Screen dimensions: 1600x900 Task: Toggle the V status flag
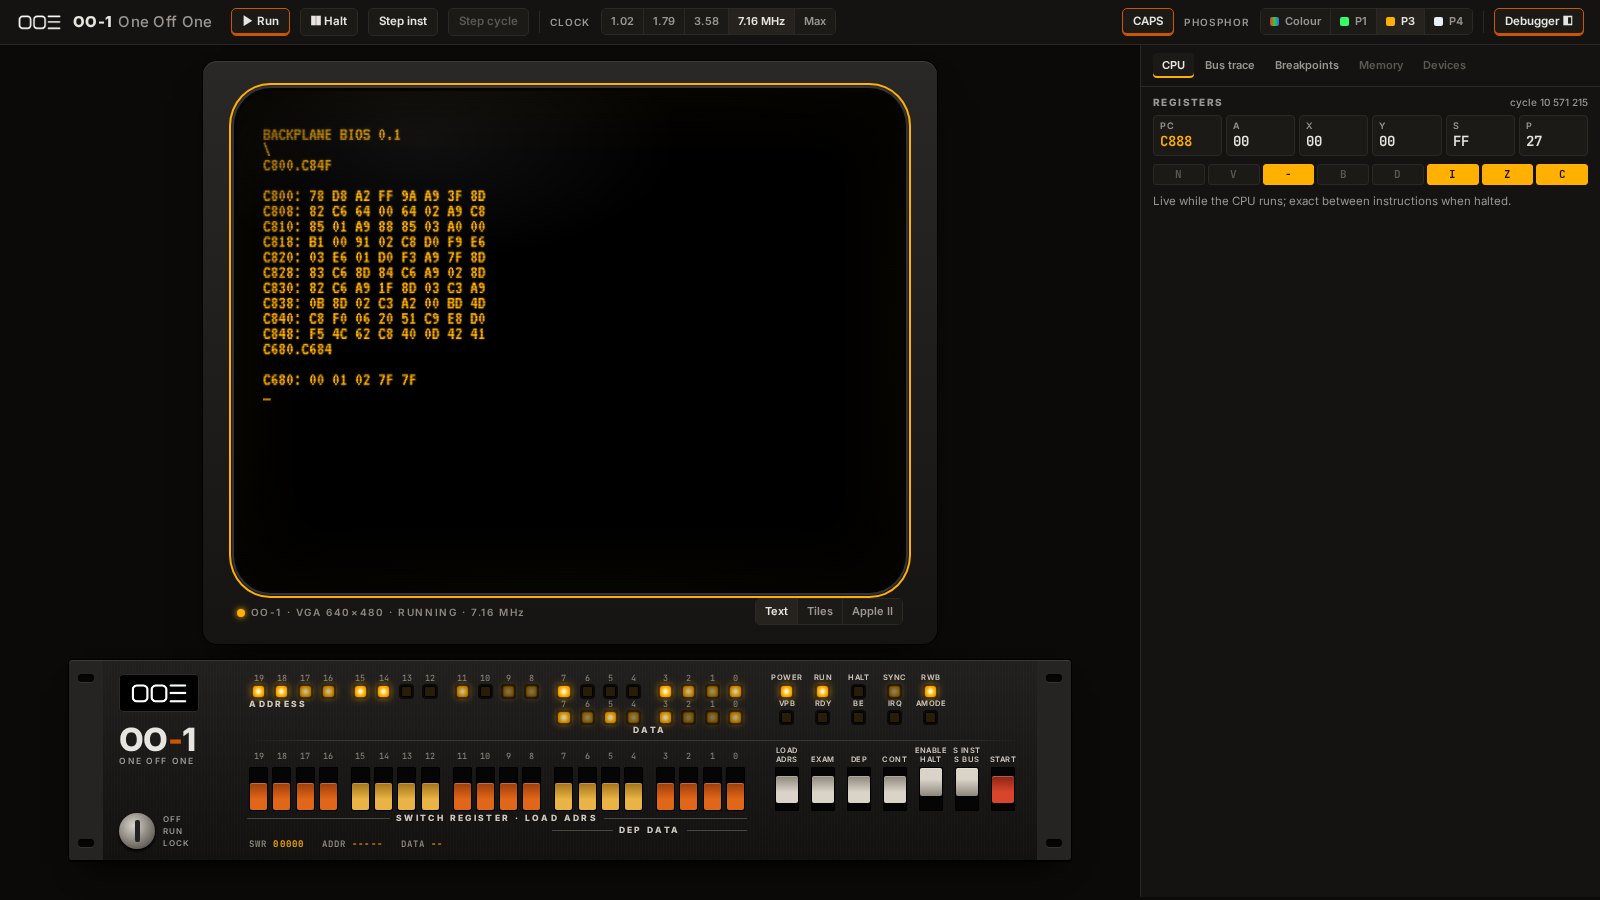[x=1233, y=174]
